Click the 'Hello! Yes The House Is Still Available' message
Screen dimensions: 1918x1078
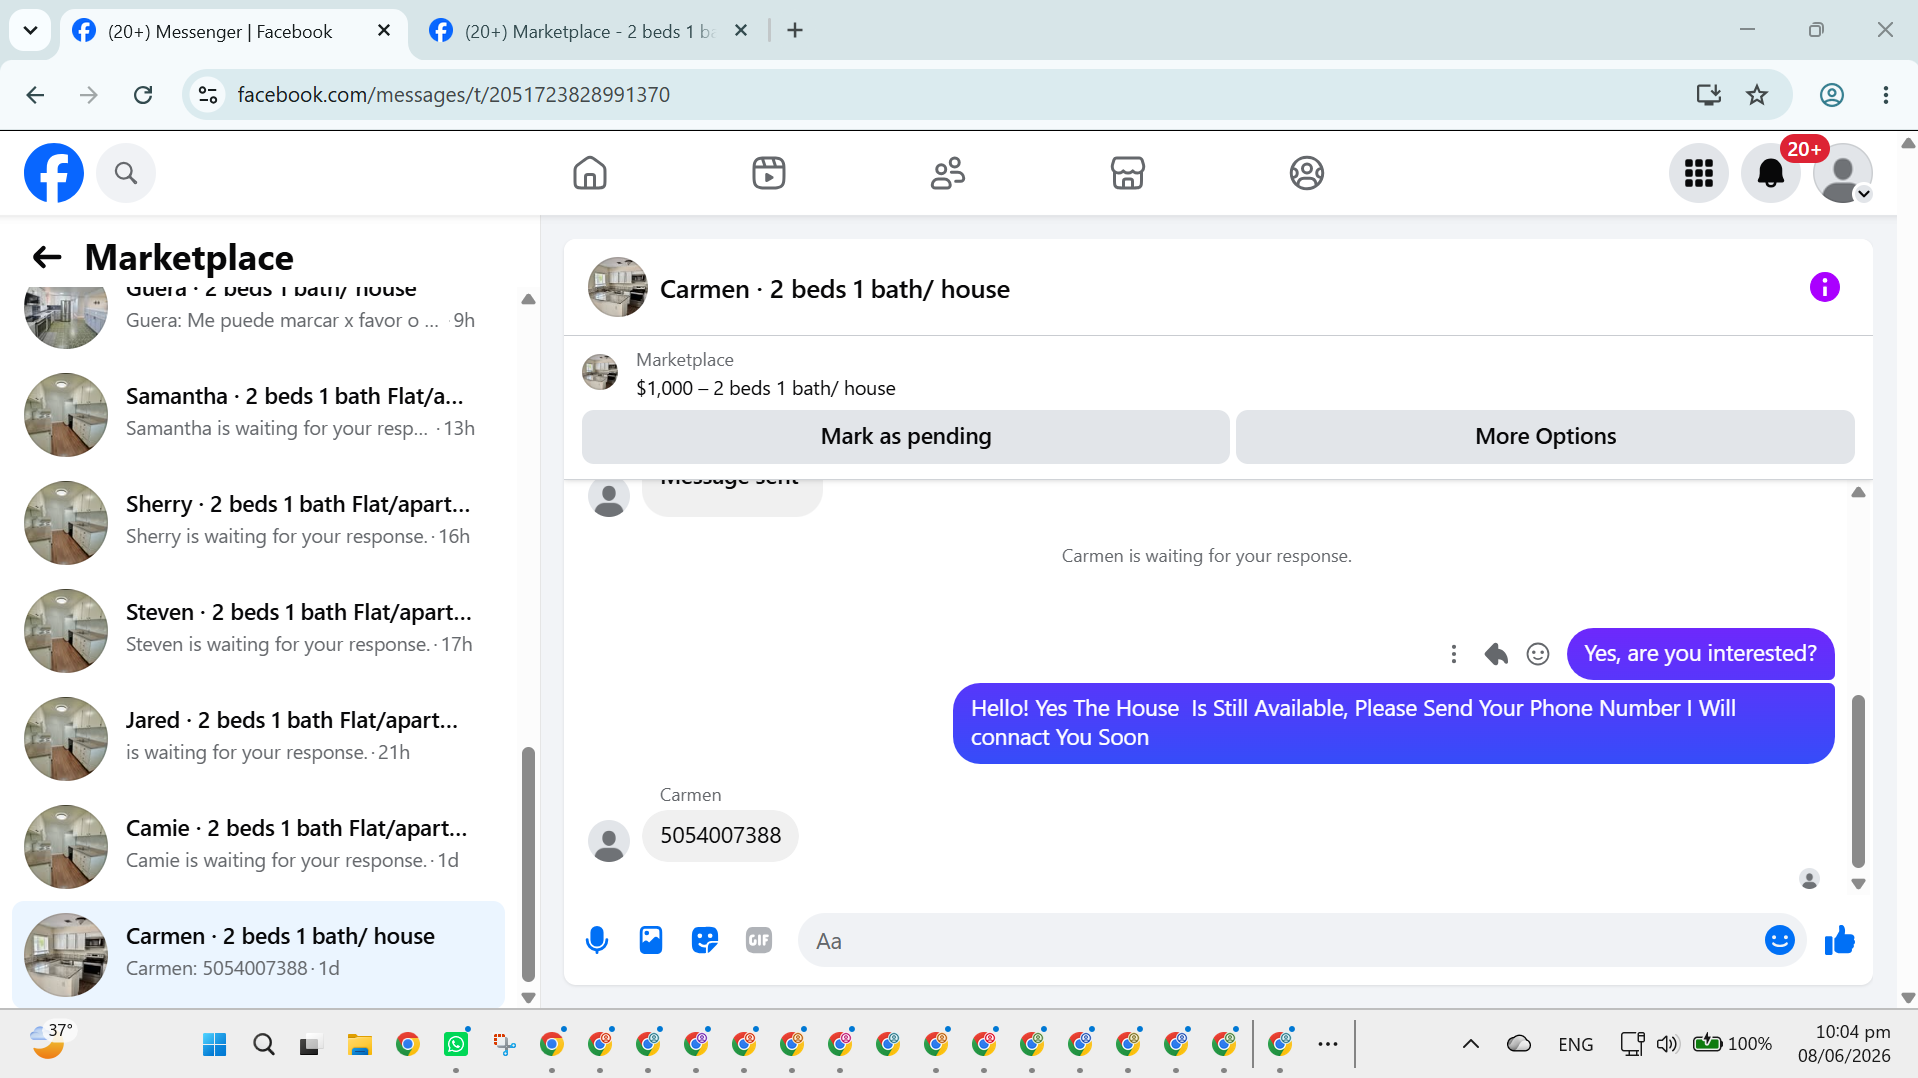click(1393, 723)
